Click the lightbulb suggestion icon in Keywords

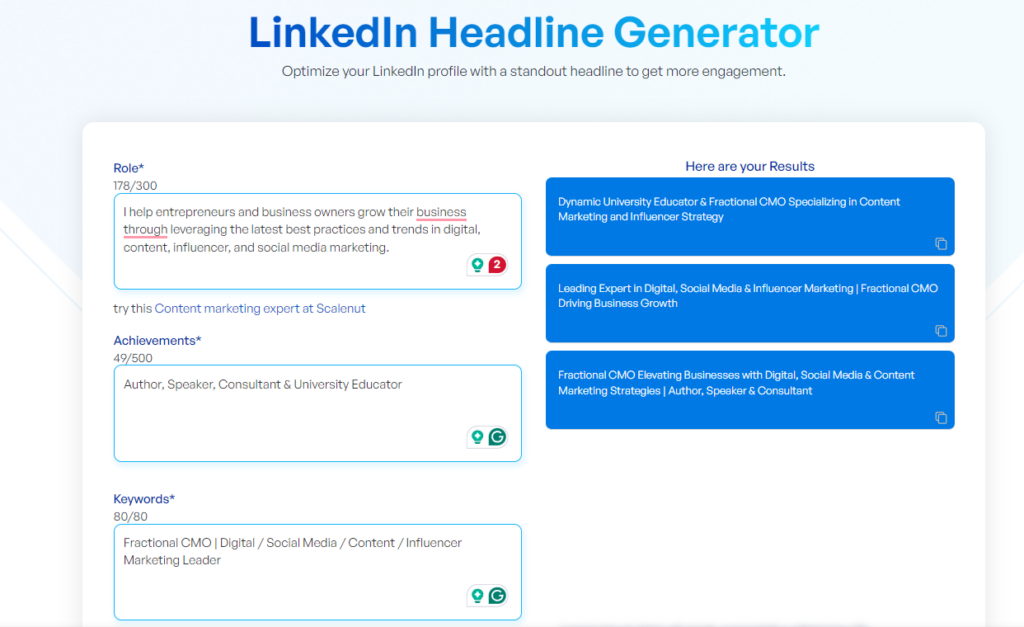pyautogui.click(x=477, y=595)
